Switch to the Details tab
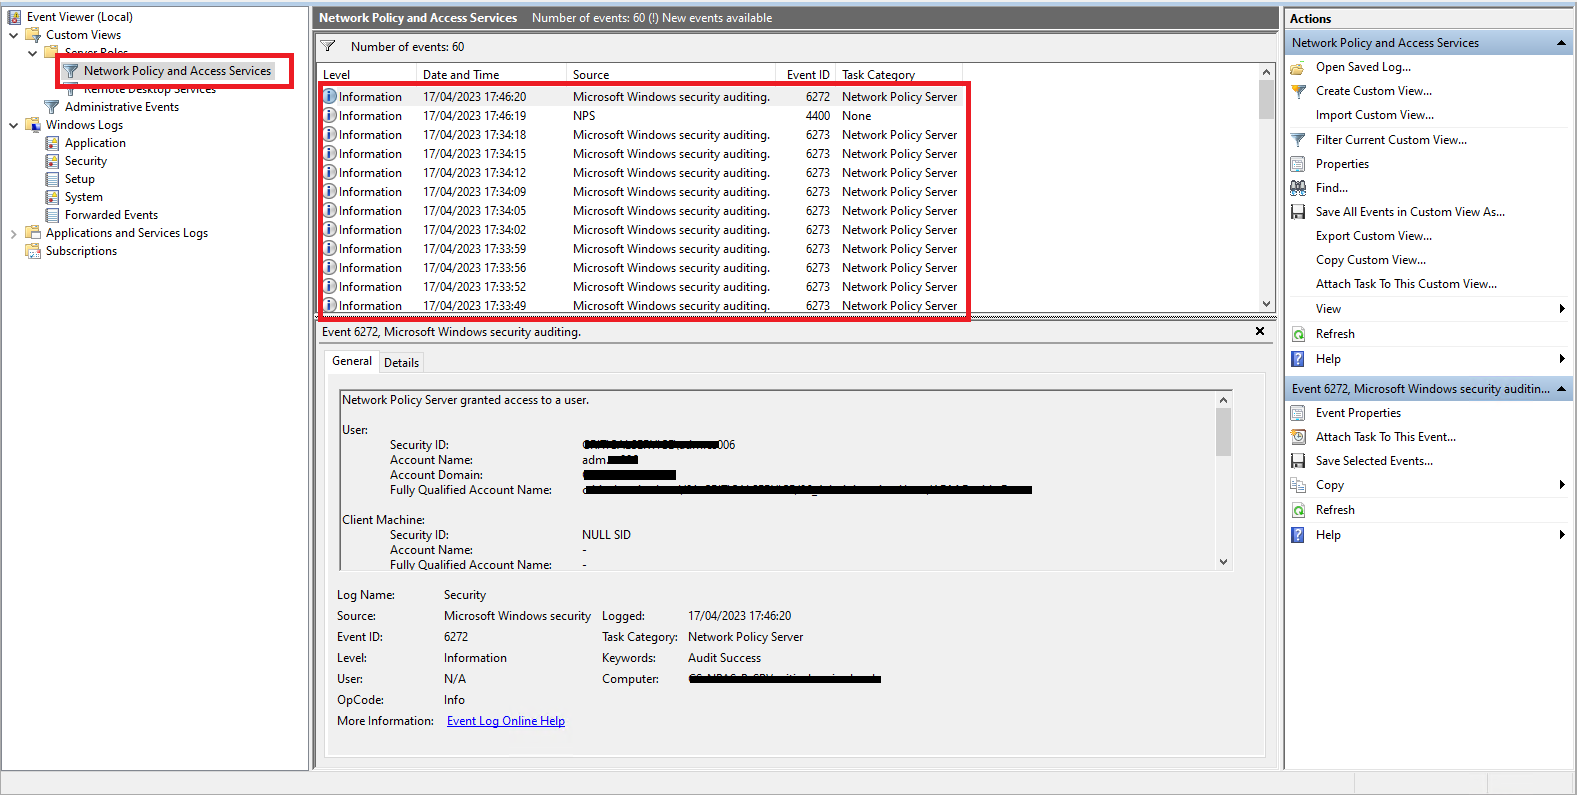This screenshot has width=1577, height=795. tap(401, 363)
